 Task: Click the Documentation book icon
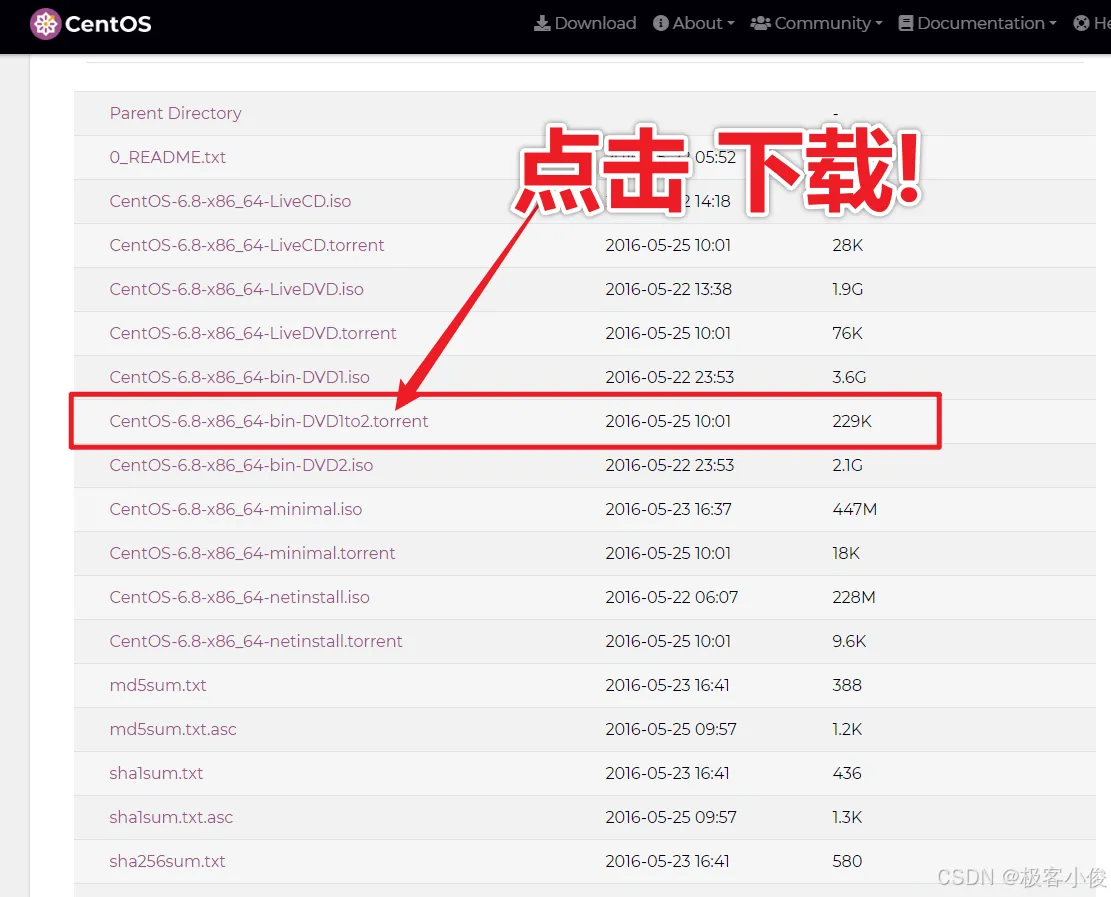tap(906, 23)
